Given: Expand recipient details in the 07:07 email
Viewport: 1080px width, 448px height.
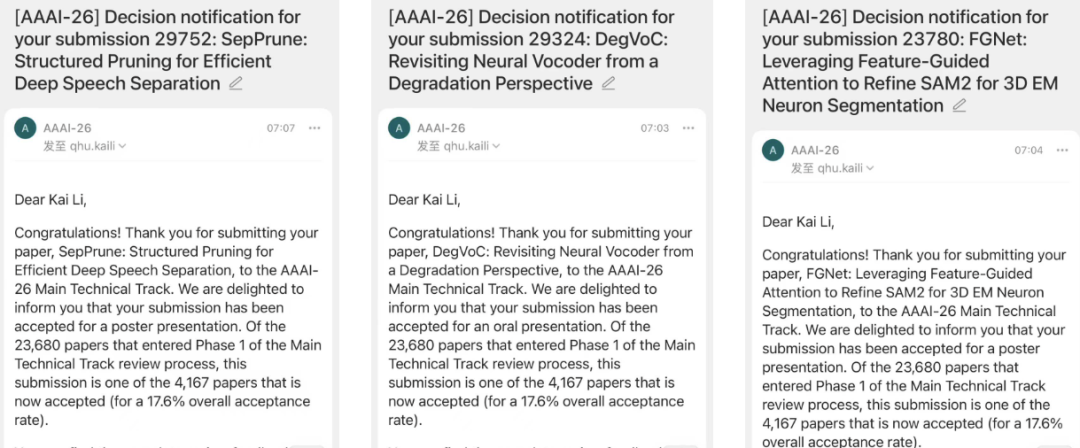Looking at the screenshot, I should point(123,146).
